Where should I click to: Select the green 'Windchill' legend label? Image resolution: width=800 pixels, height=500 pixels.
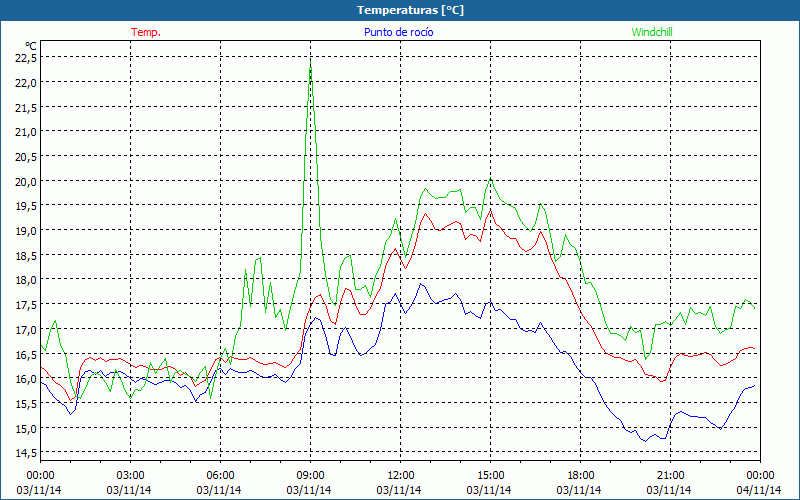pyautogui.click(x=652, y=32)
